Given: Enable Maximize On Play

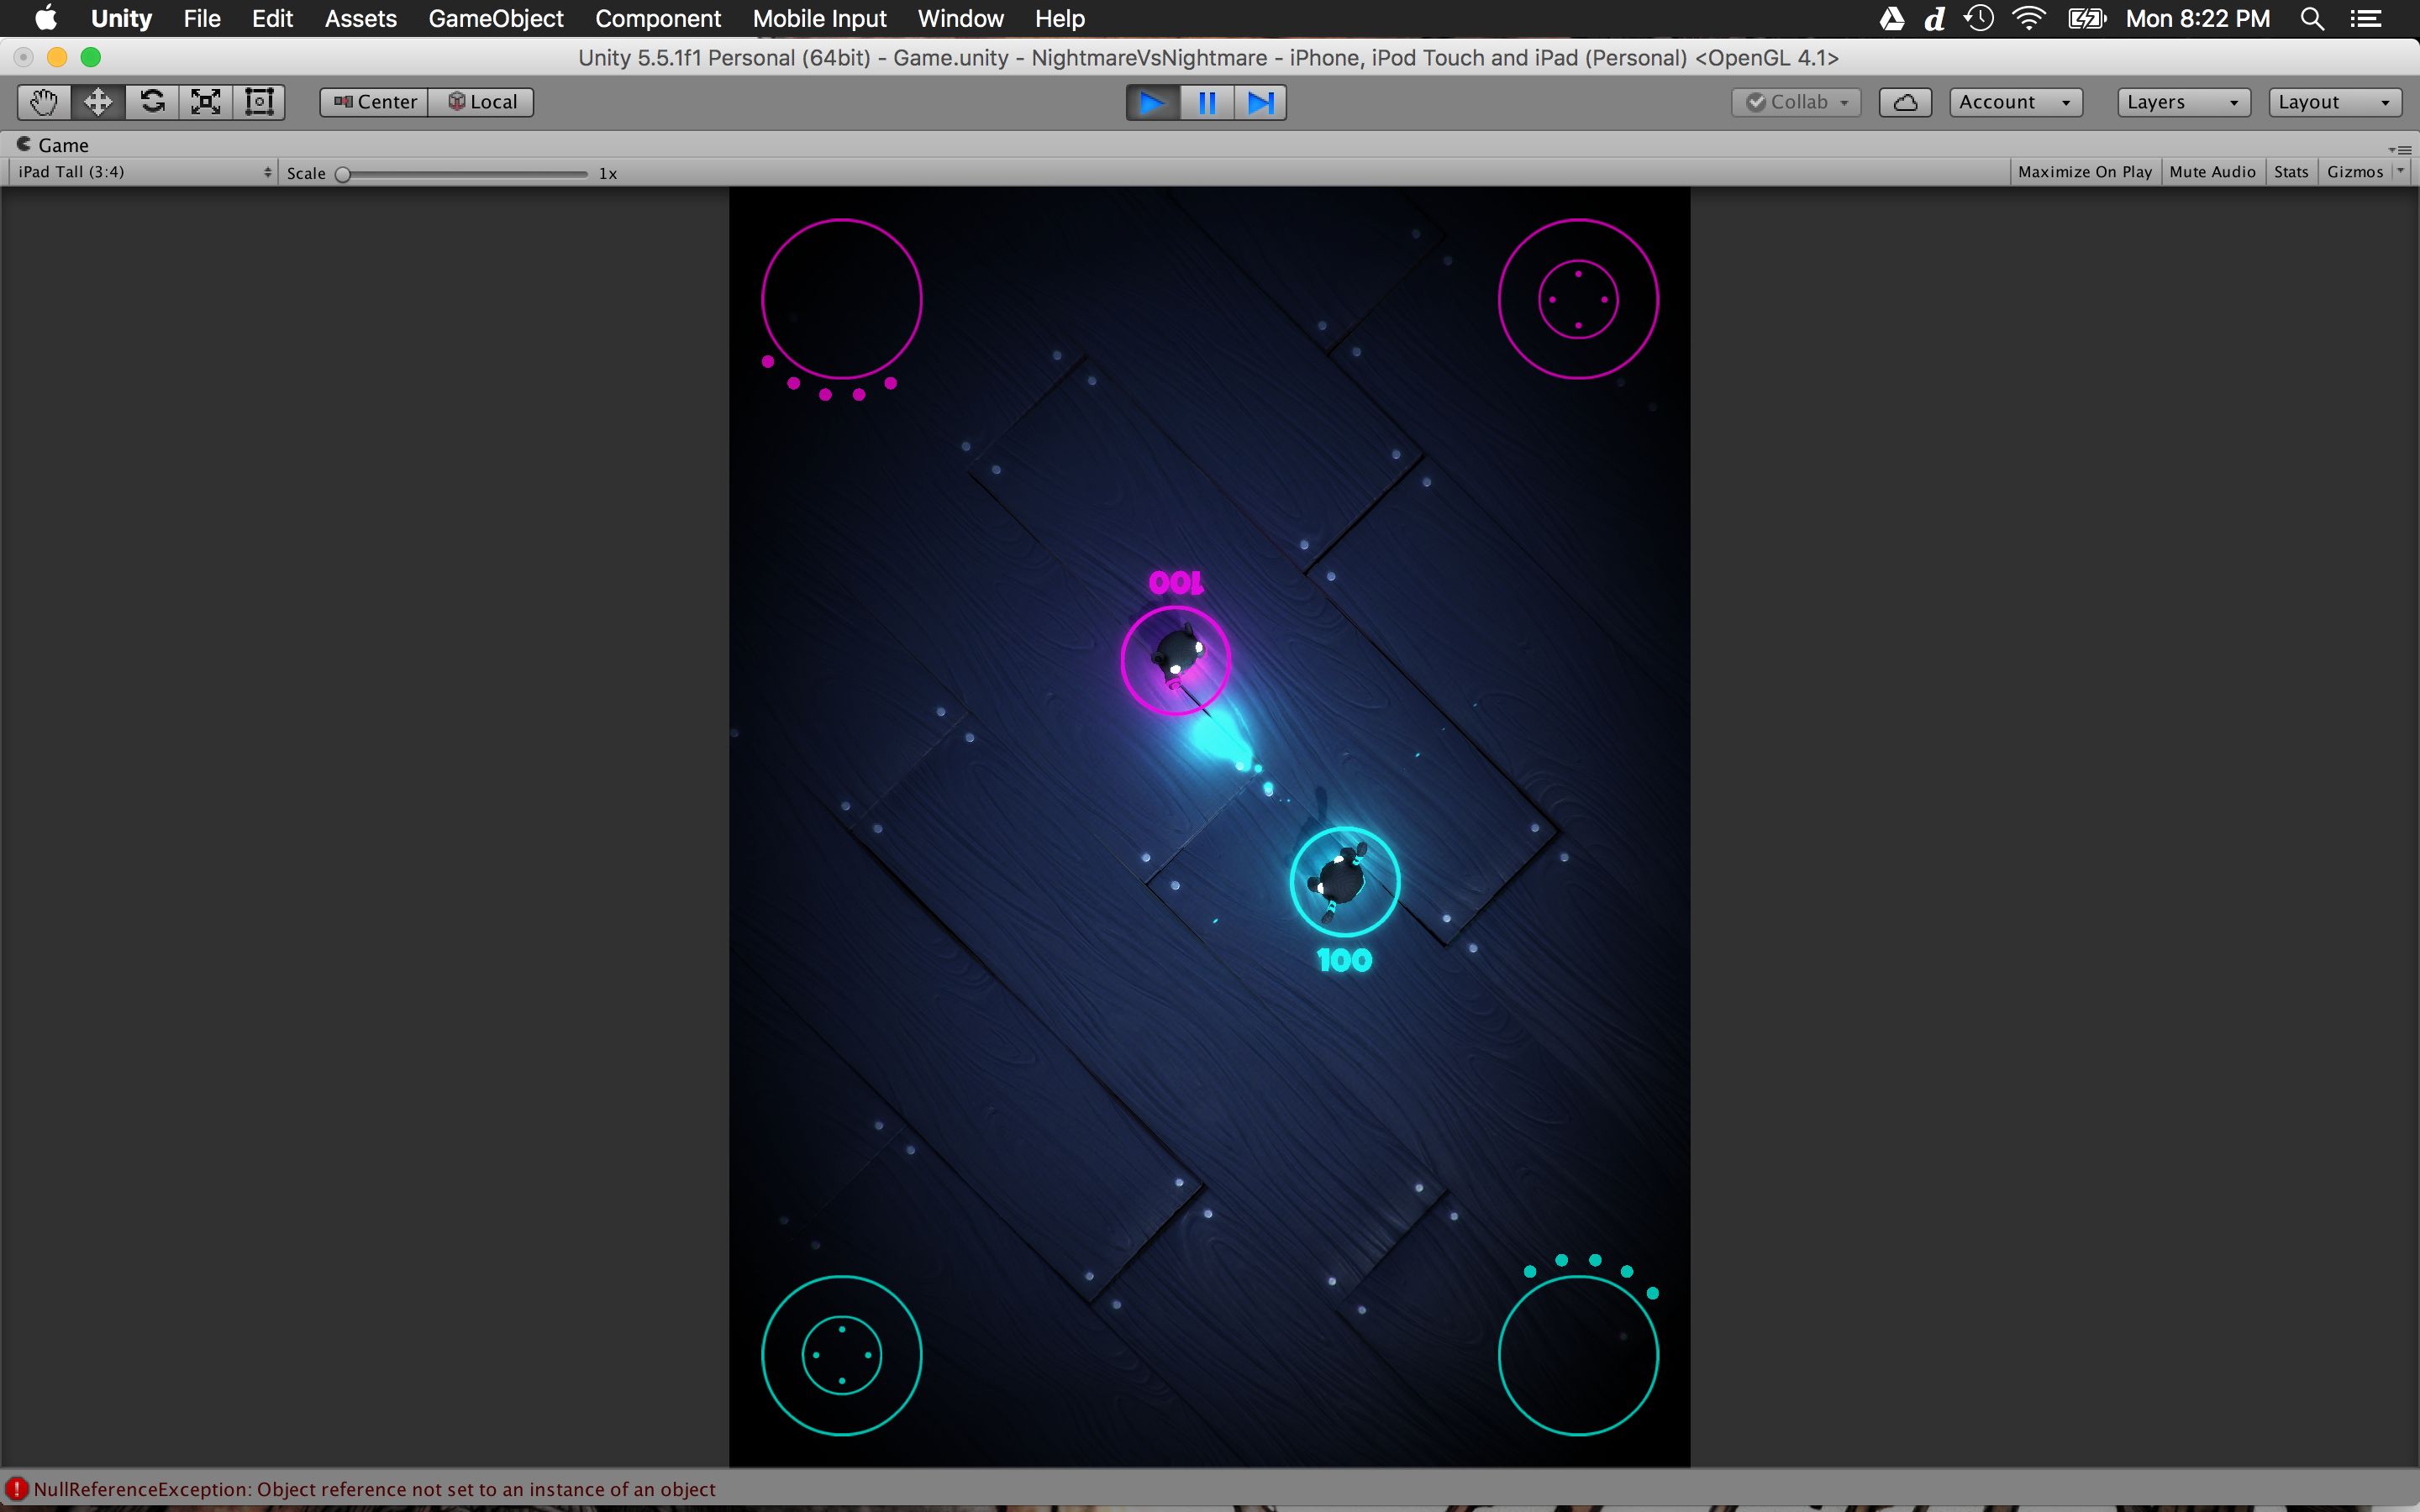Looking at the screenshot, I should [x=2084, y=172].
